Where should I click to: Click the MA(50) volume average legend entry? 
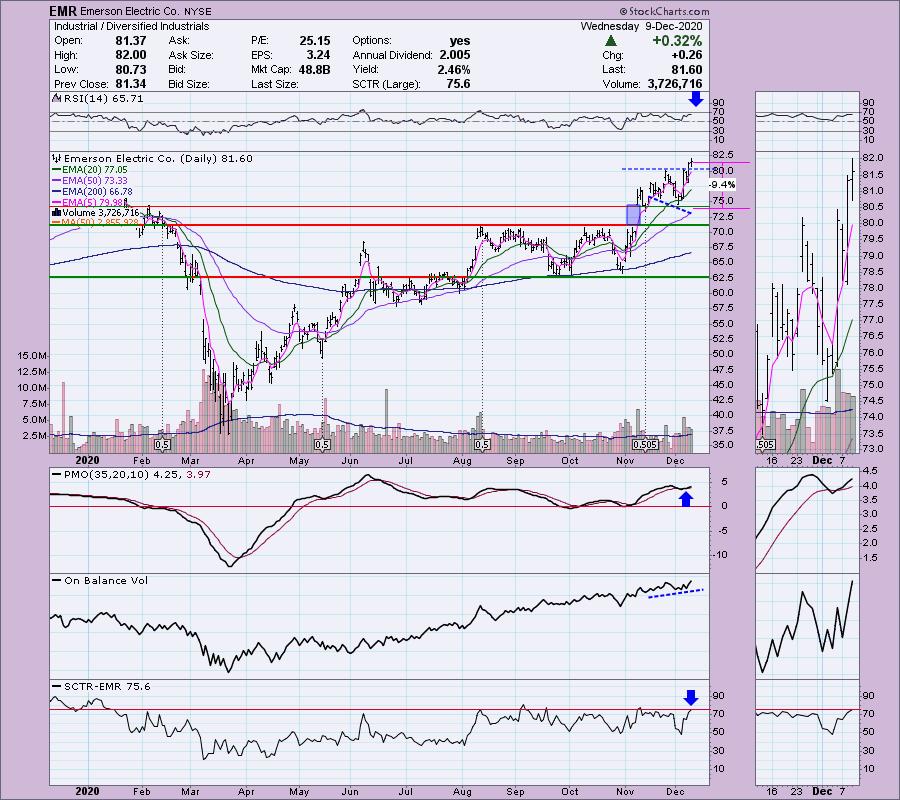(x=95, y=222)
